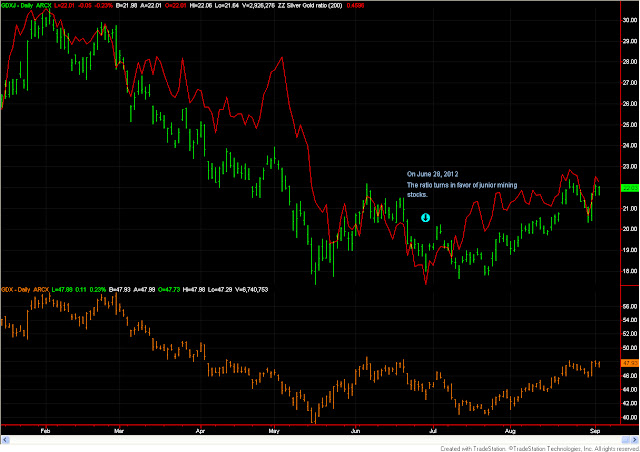Click the 30.00 price axis label
Viewport: 640px width, 452px height.
tap(630, 20)
